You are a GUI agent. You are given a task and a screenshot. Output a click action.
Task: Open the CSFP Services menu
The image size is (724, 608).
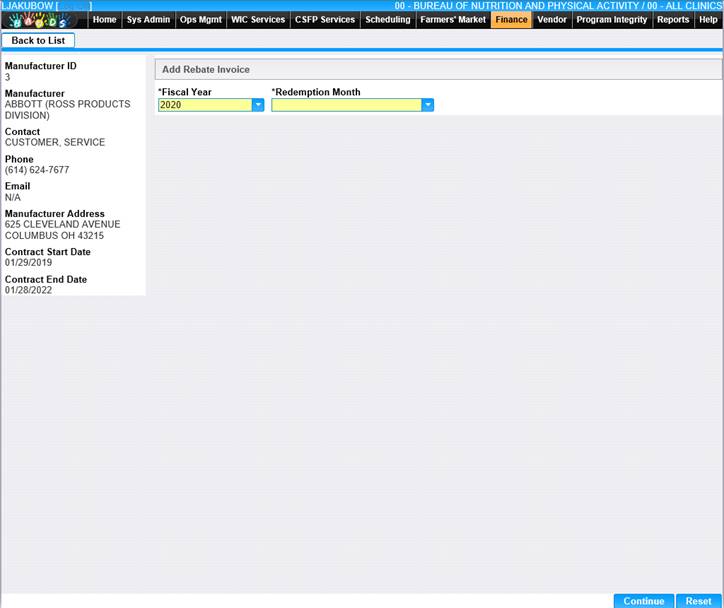(325, 20)
